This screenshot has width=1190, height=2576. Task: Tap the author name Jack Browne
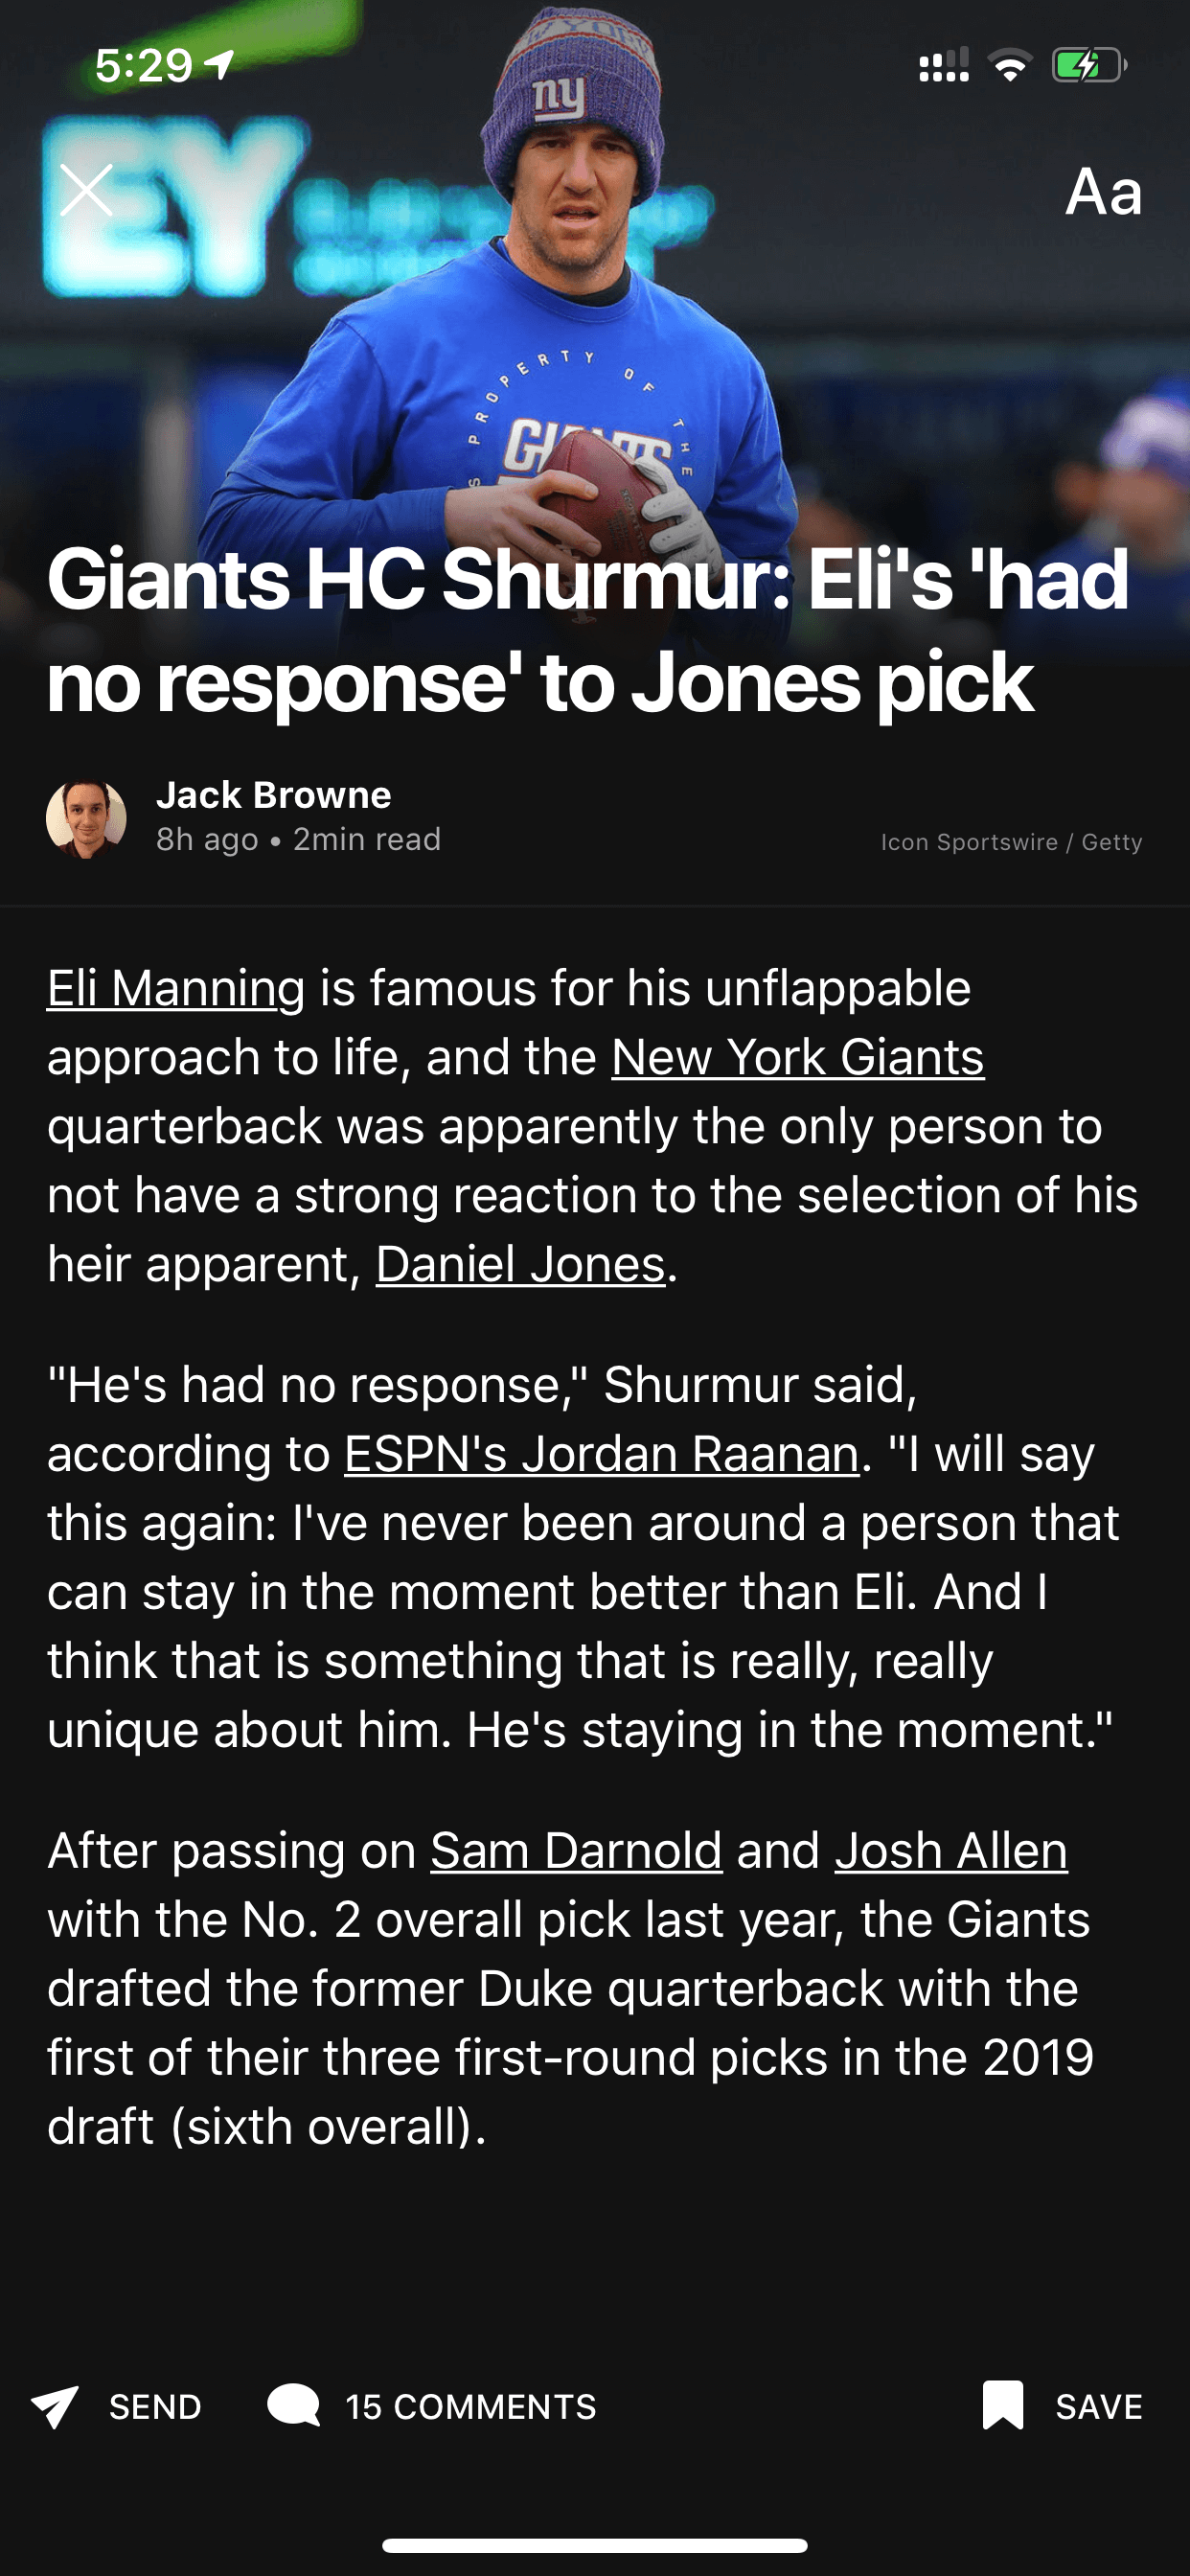274,795
